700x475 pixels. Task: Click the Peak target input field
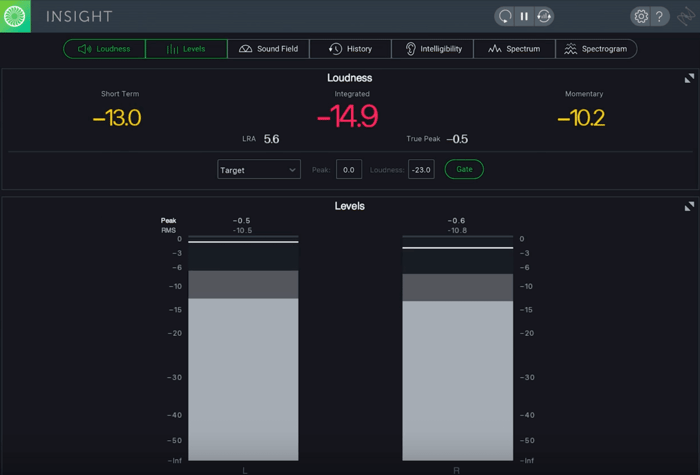pyautogui.click(x=349, y=170)
